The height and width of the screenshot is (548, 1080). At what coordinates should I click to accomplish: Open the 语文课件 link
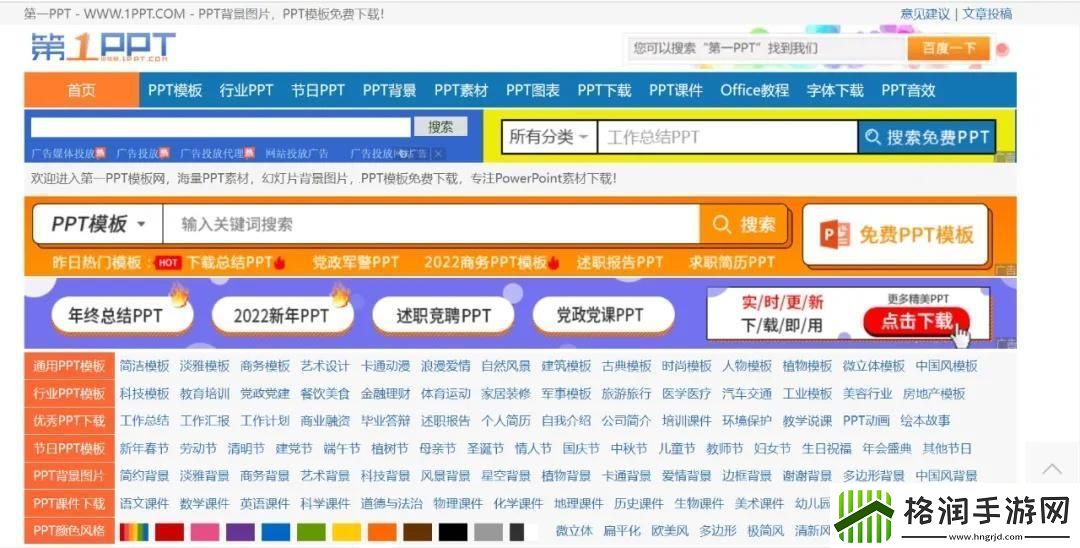tap(145, 503)
